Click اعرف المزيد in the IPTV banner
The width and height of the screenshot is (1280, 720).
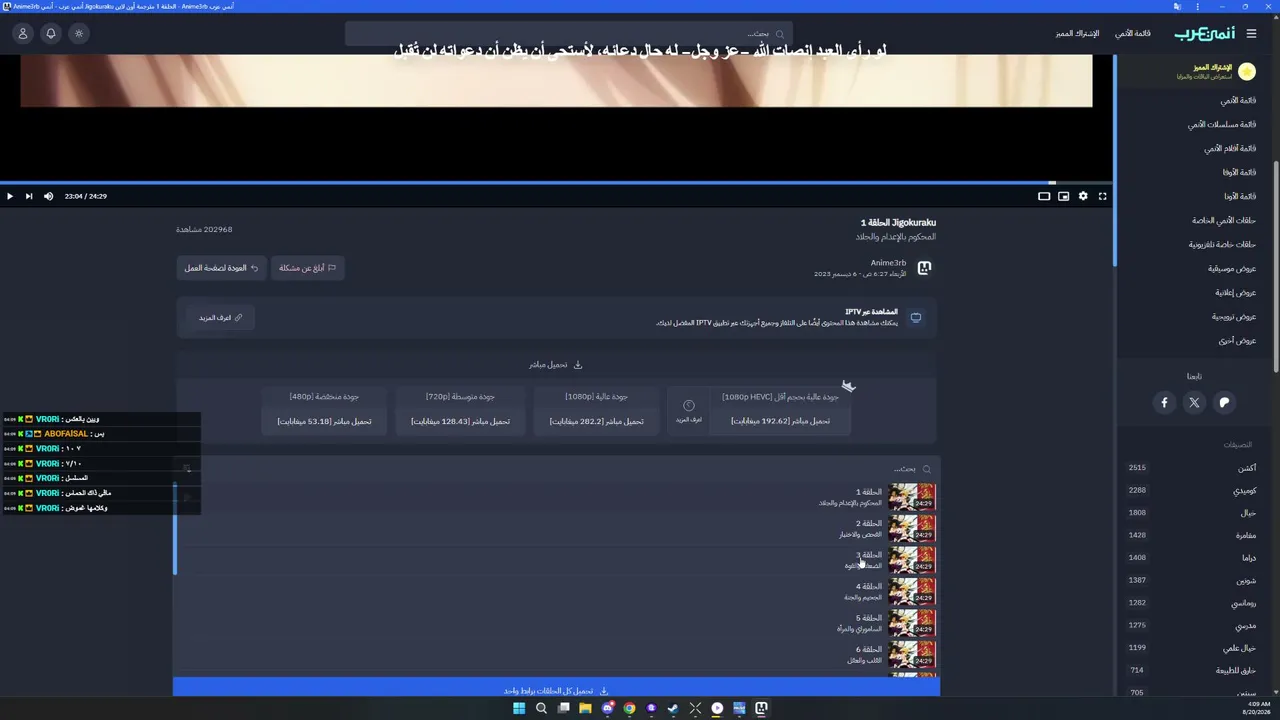220,318
